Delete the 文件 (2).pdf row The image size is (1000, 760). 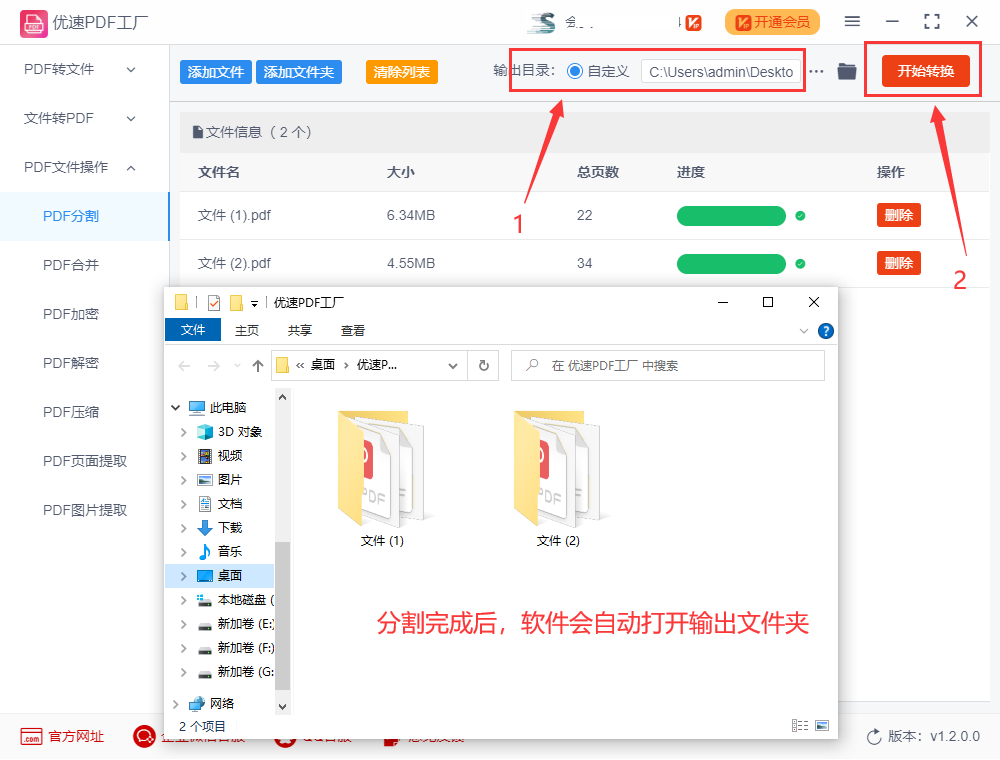pyautogui.click(x=899, y=263)
